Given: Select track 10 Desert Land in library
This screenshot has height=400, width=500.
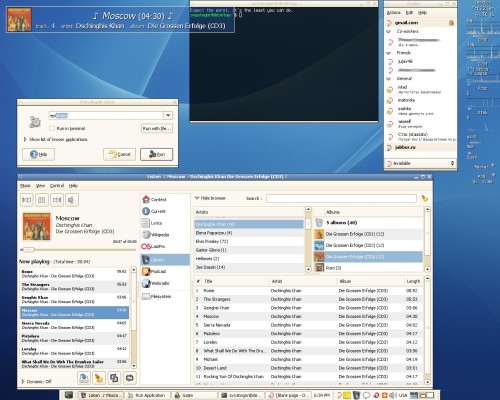Looking at the screenshot, I should tap(308, 368).
